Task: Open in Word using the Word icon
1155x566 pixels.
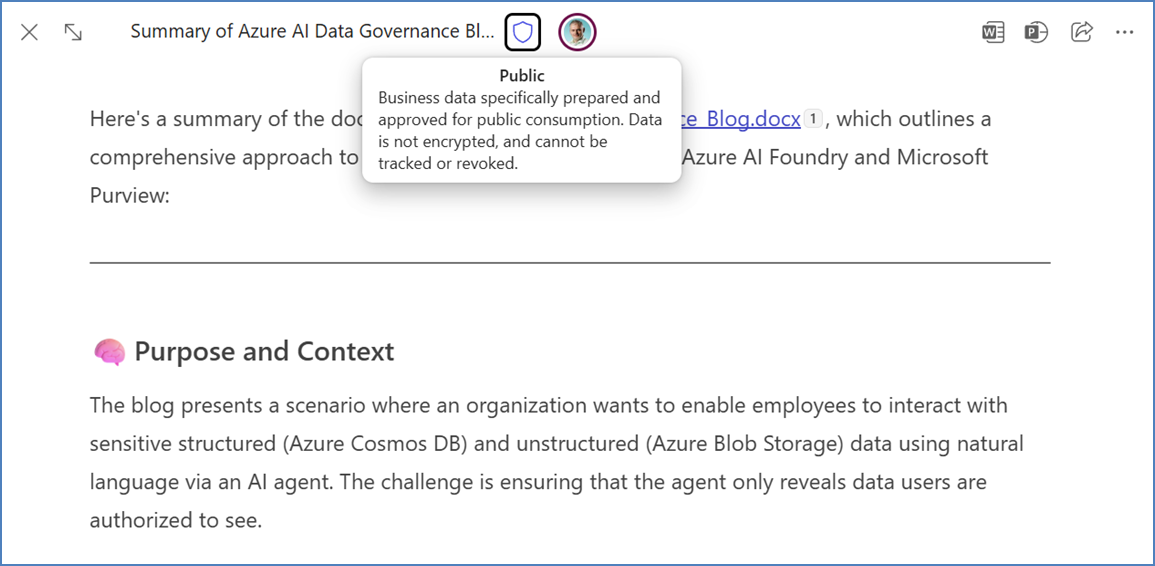Action: pyautogui.click(x=992, y=32)
